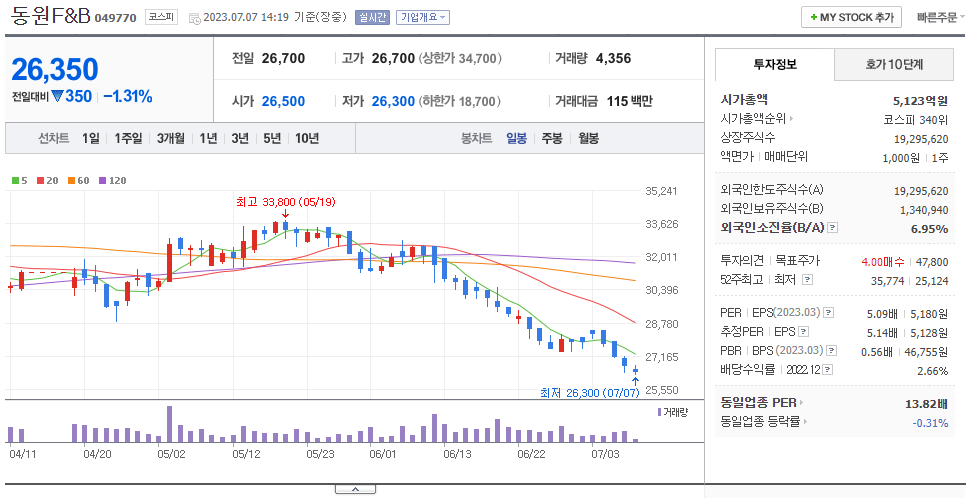972x498 pixels.
Task: Click the 목표주가 value 47,800
Action: click(932, 262)
